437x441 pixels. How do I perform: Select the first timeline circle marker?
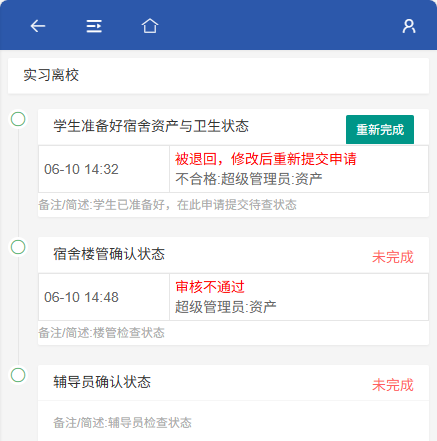coord(18,119)
